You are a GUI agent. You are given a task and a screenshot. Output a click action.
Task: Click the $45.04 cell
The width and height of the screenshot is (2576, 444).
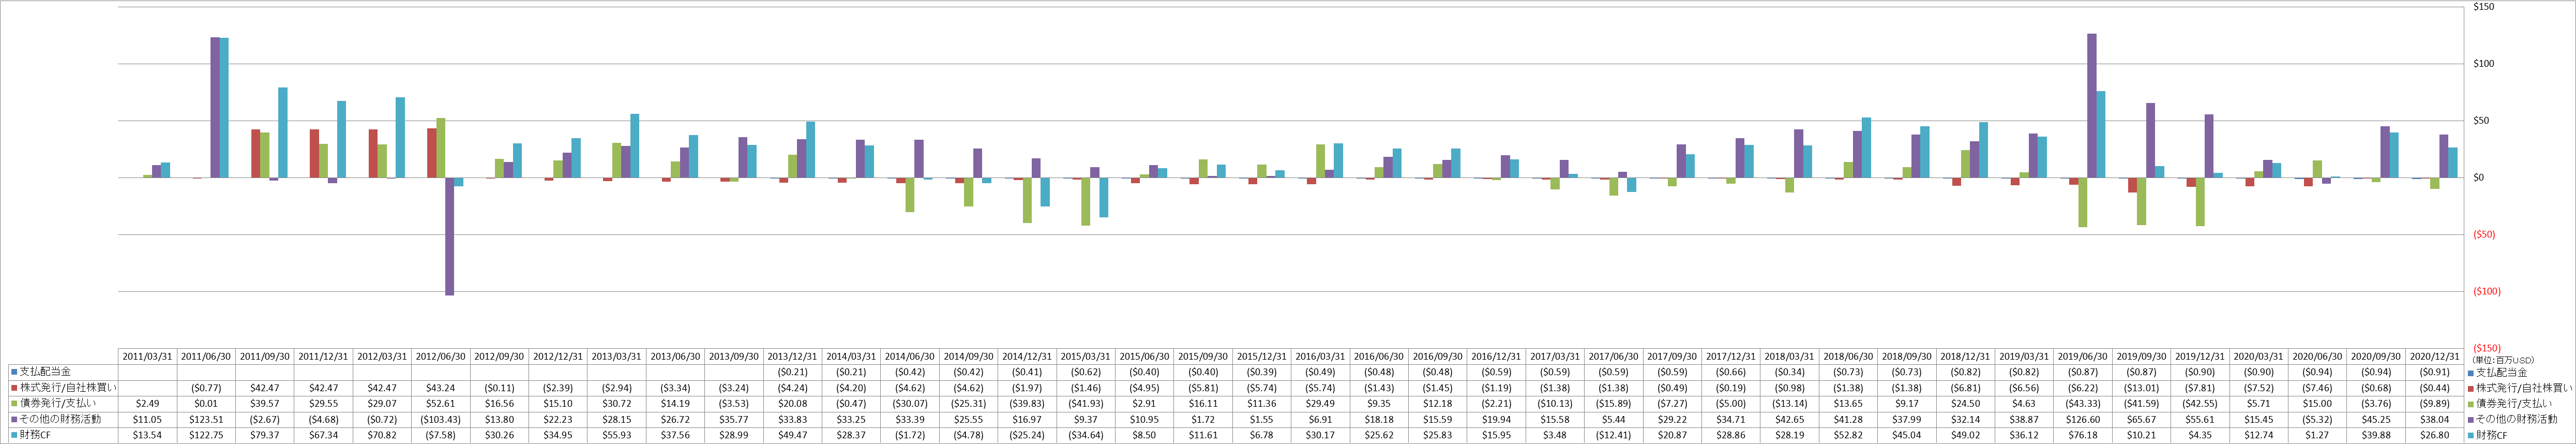1906,436
